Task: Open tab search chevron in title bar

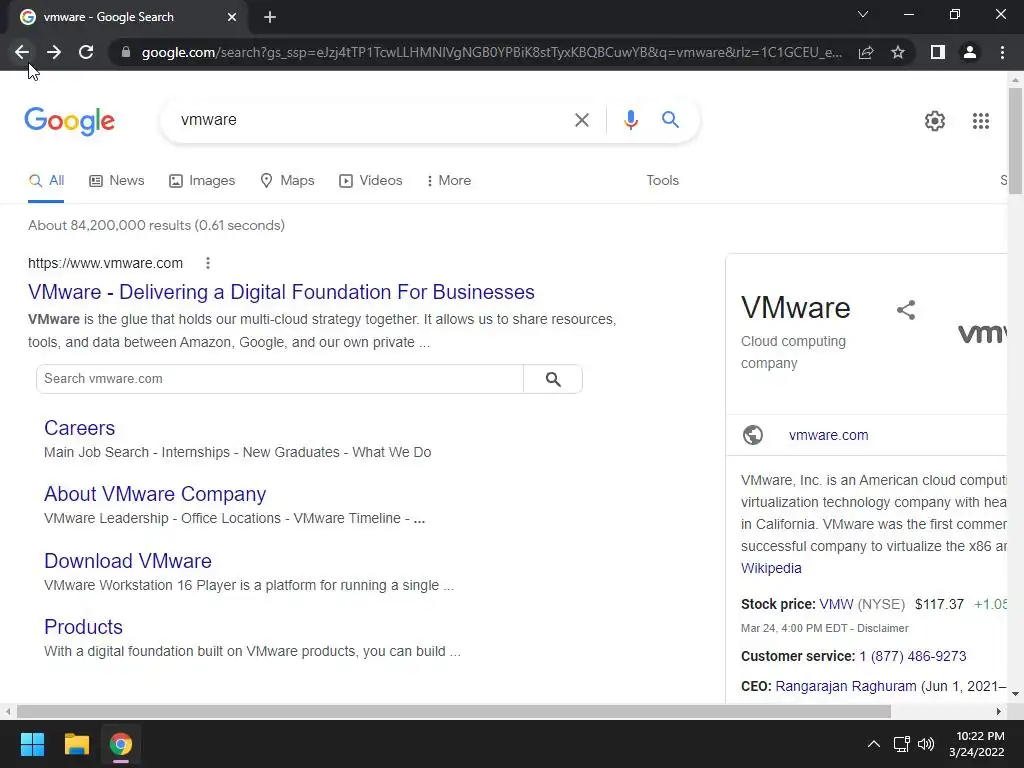Action: click(863, 14)
